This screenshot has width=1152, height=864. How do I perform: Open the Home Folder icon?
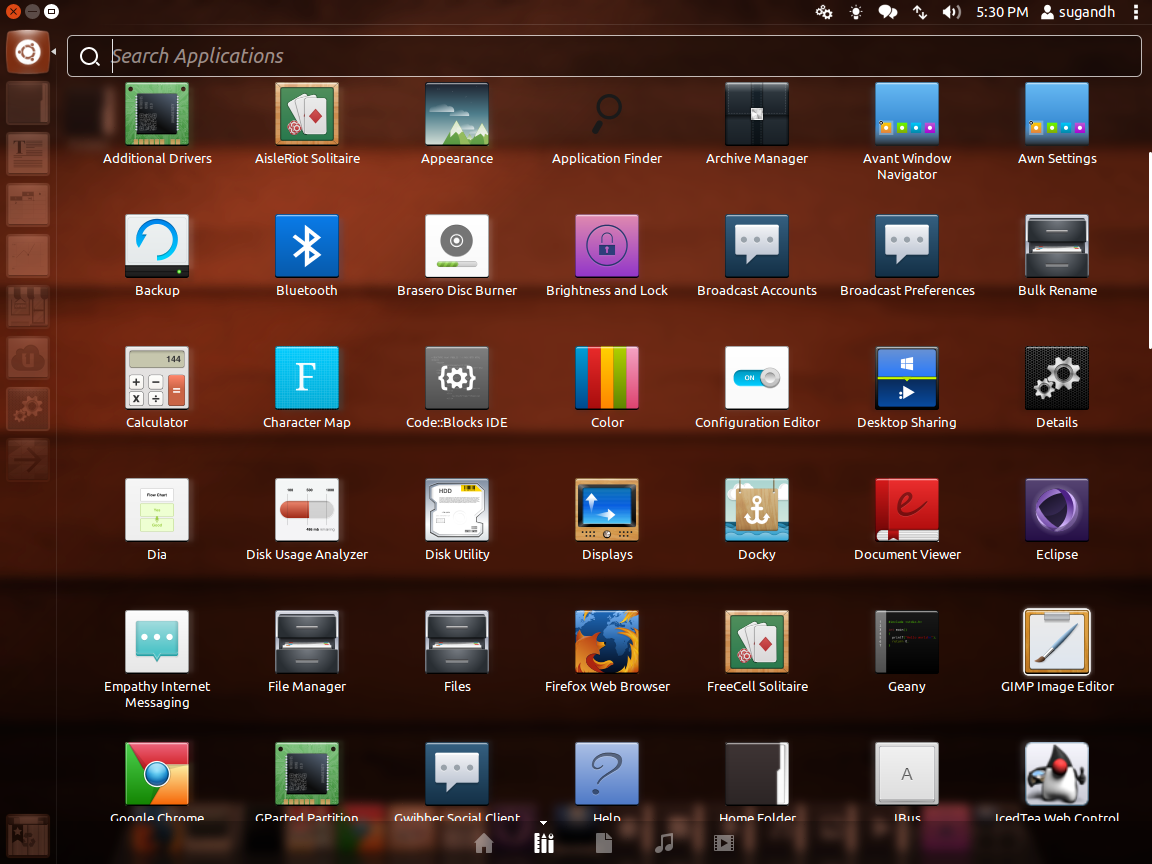pyautogui.click(x=757, y=774)
